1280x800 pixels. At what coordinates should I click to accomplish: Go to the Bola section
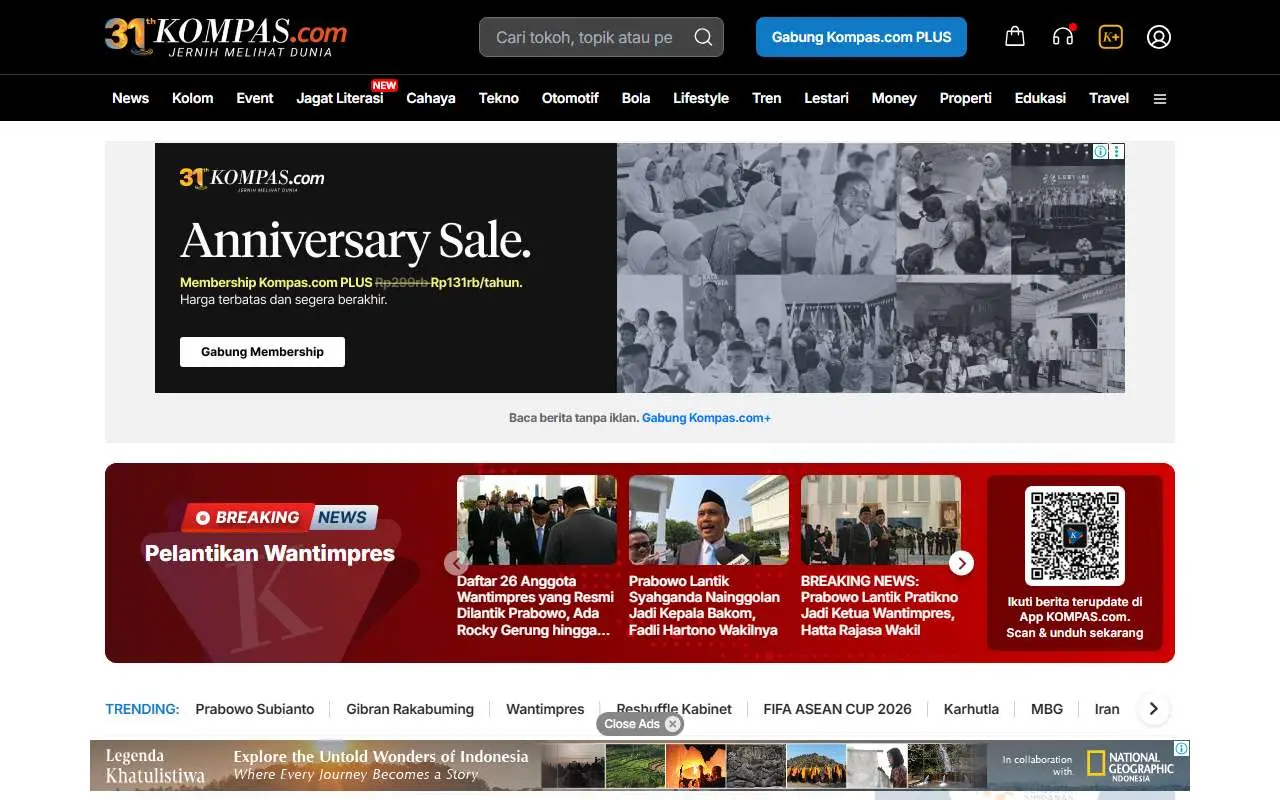636,98
